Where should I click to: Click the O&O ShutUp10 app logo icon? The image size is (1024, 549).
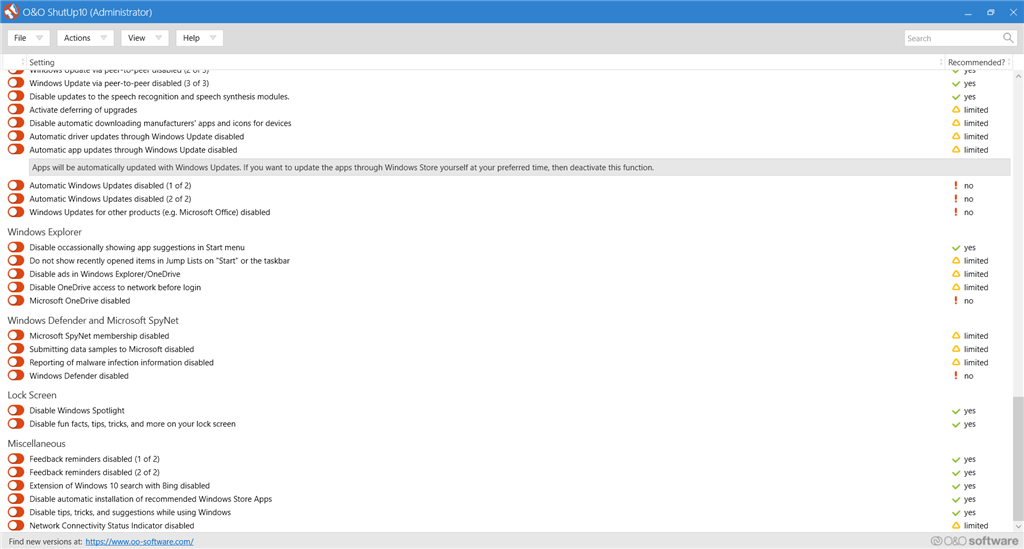11,12
